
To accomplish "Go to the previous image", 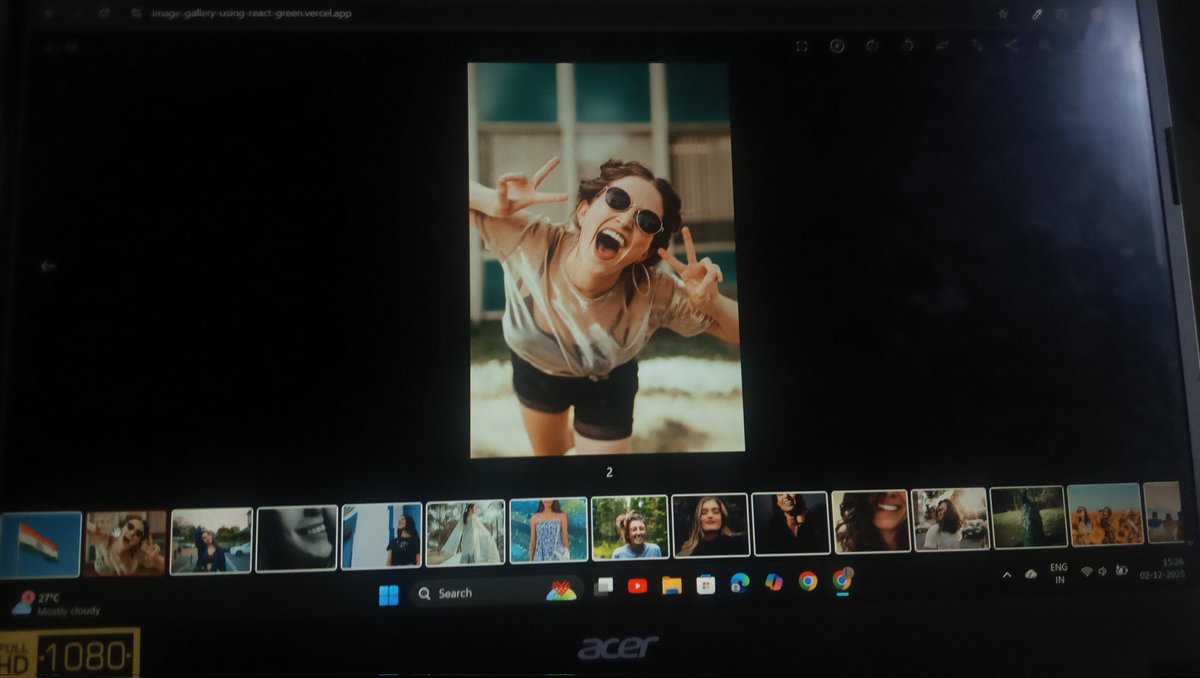I will (46, 266).
